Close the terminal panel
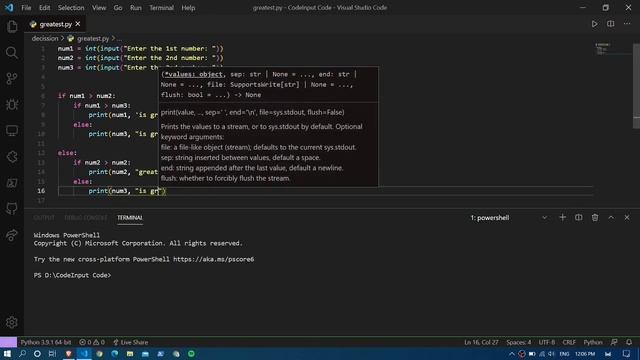The image size is (640, 360). click(627, 218)
